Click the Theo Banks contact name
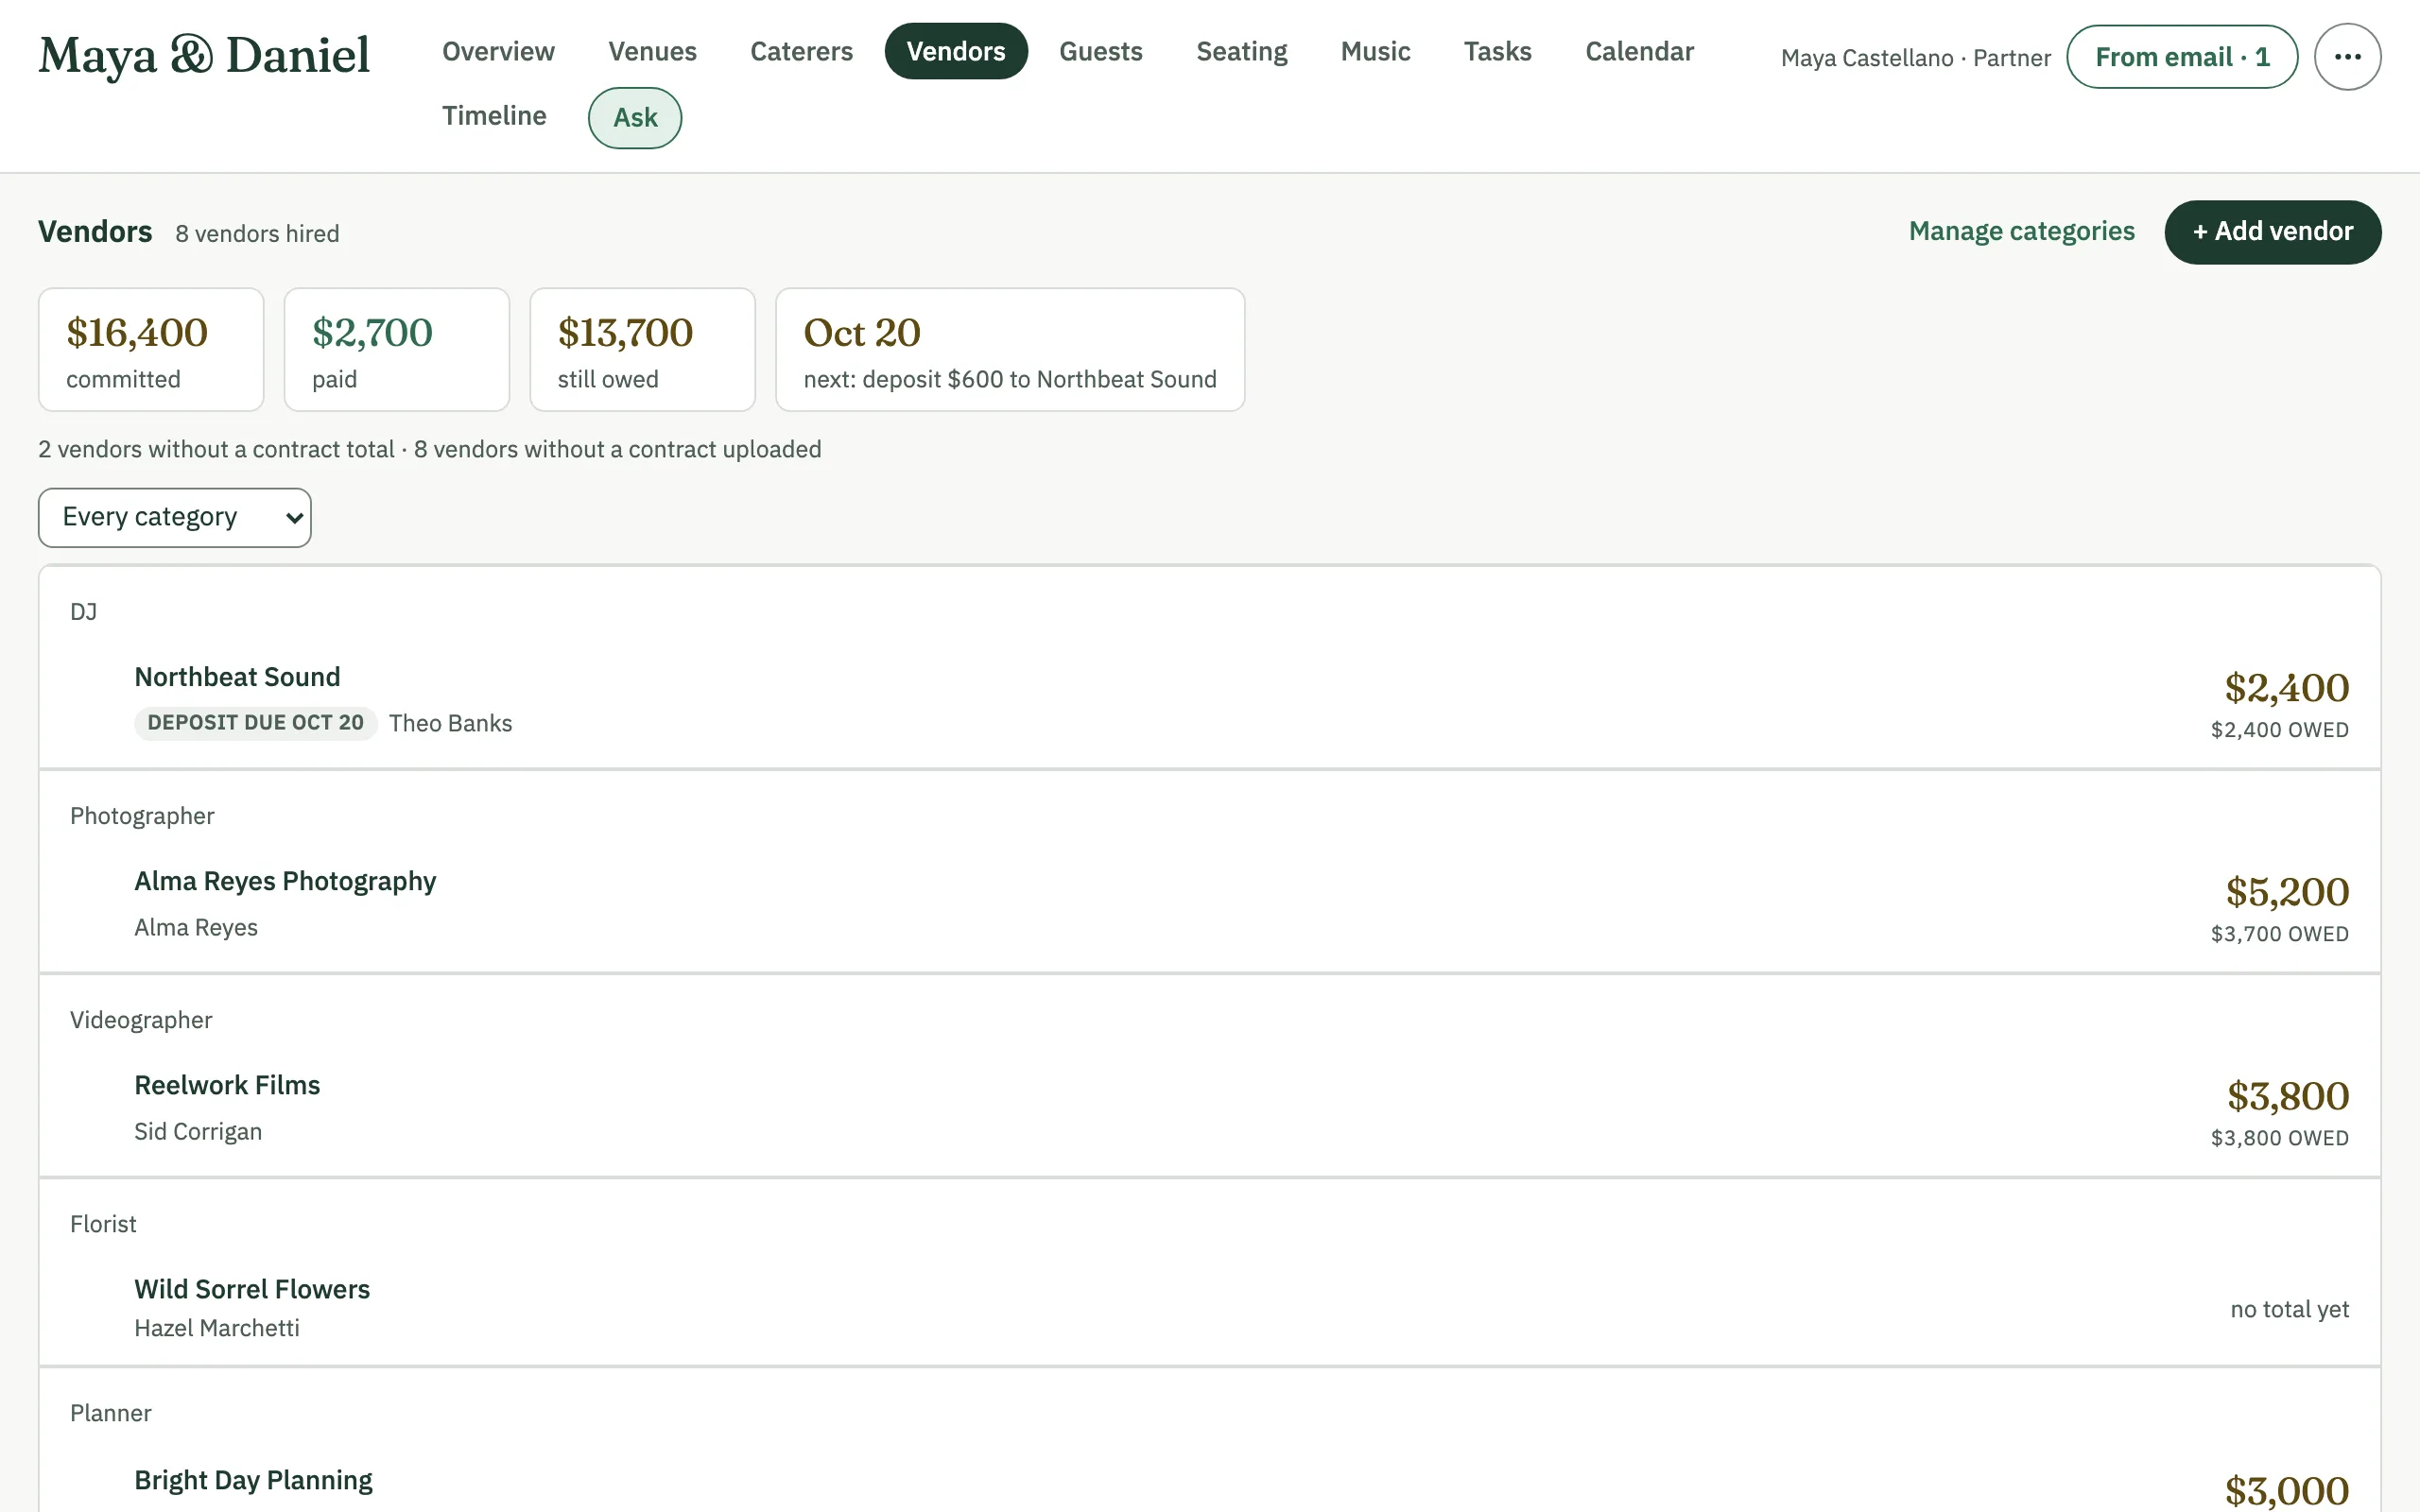 (450, 723)
